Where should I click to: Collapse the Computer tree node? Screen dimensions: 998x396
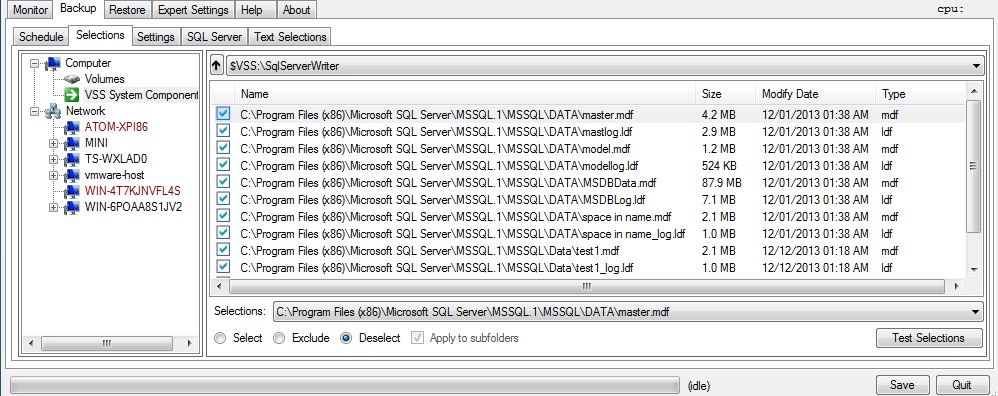click(34, 64)
